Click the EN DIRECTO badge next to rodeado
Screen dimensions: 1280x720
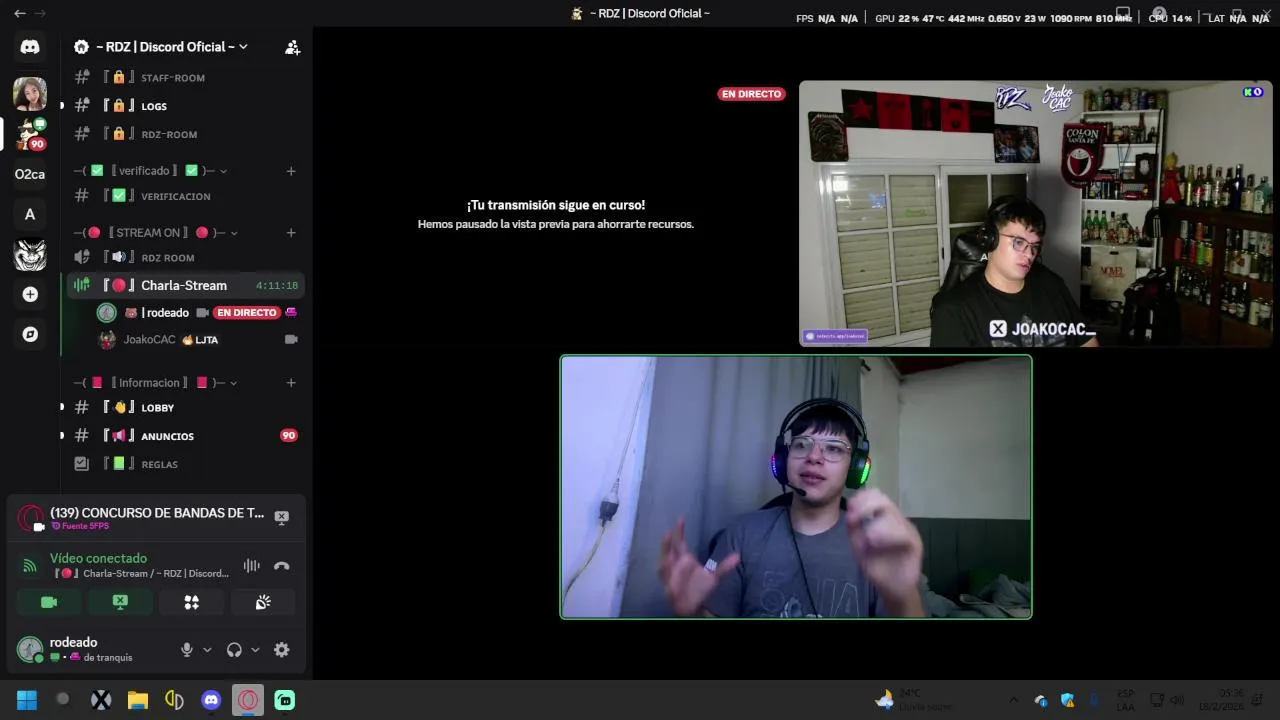[246, 313]
